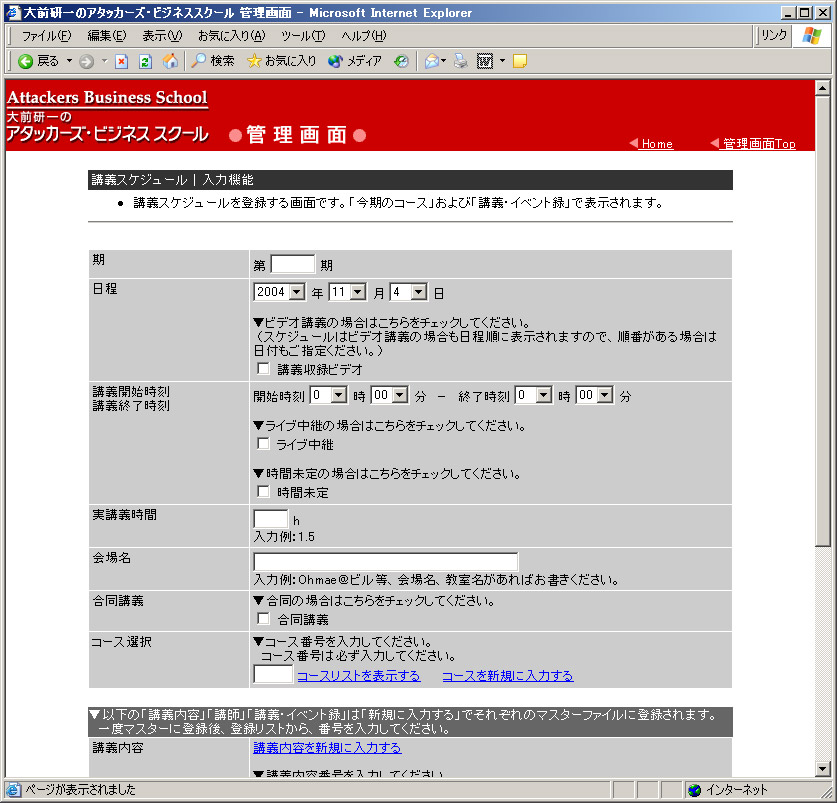Viewport: 837px width, 803px height.
Task: Click the Internet zone globe in status bar
Action: click(694, 790)
